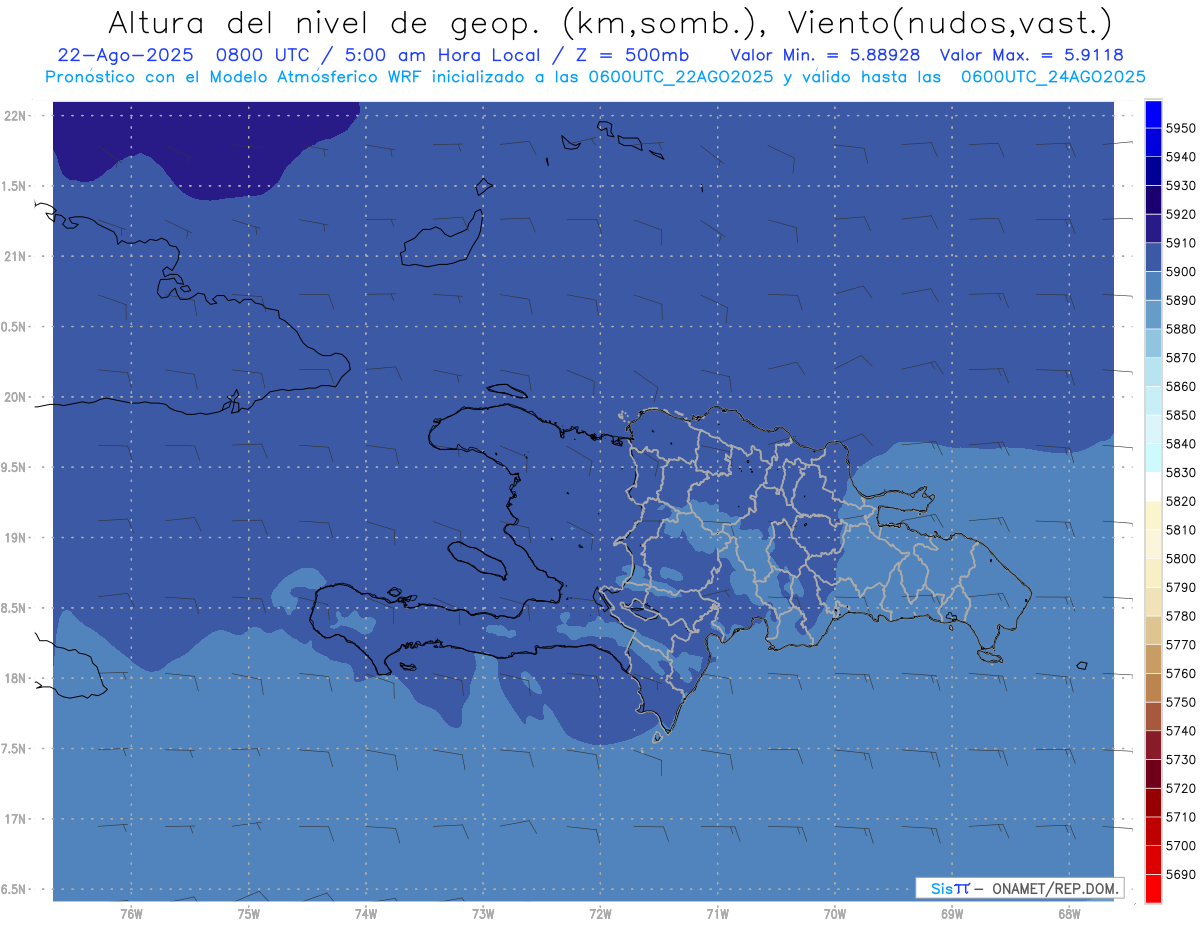
Task: Click the '68W' longitude axis label
Action: tap(1068, 913)
